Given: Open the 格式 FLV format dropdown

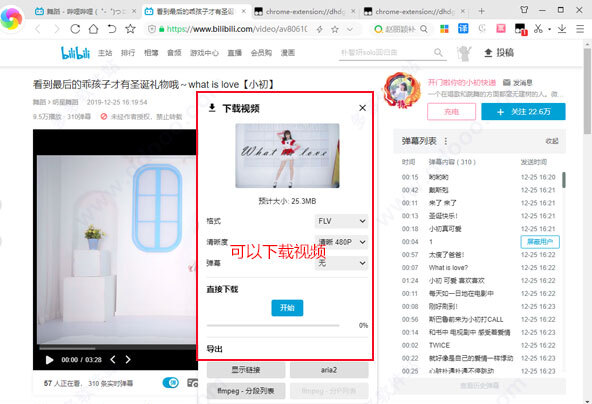Looking at the screenshot, I should coord(341,221).
